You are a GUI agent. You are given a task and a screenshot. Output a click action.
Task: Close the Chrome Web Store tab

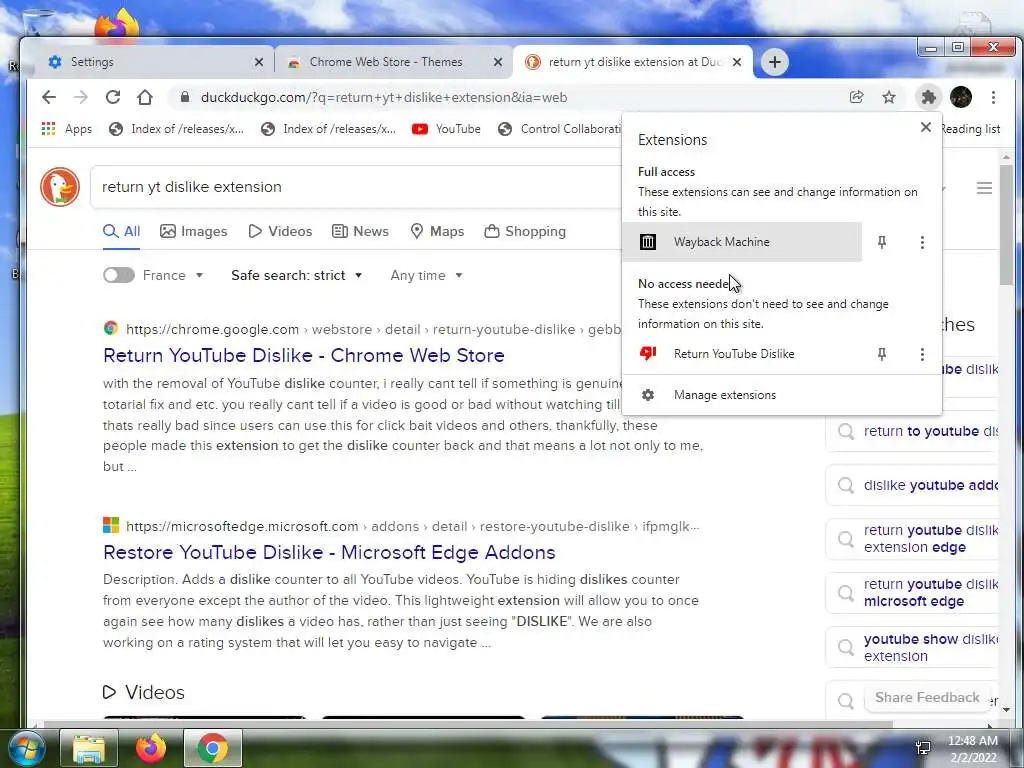498,62
